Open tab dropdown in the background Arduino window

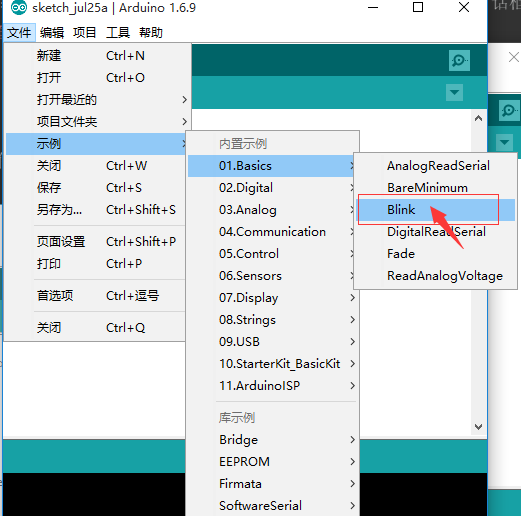click(504, 142)
